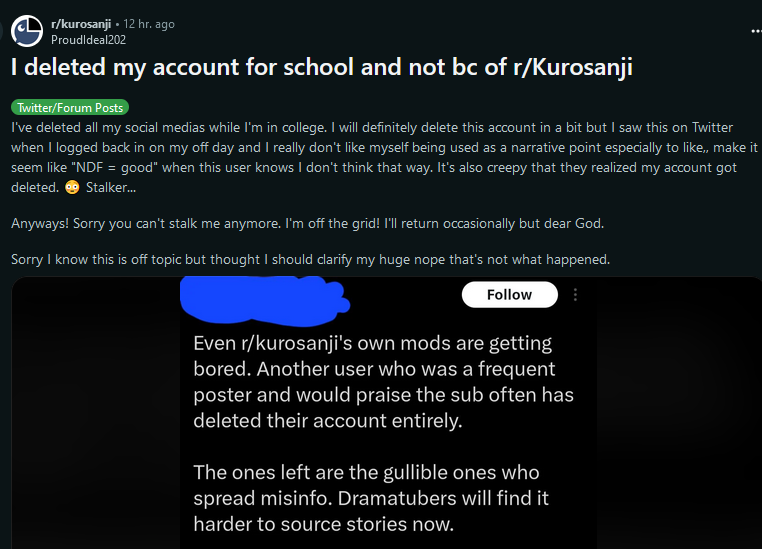The width and height of the screenshot is (762, 549).
Task: Click the 'Dramatubers will find it' tweet line
Action: coord(443,498)
